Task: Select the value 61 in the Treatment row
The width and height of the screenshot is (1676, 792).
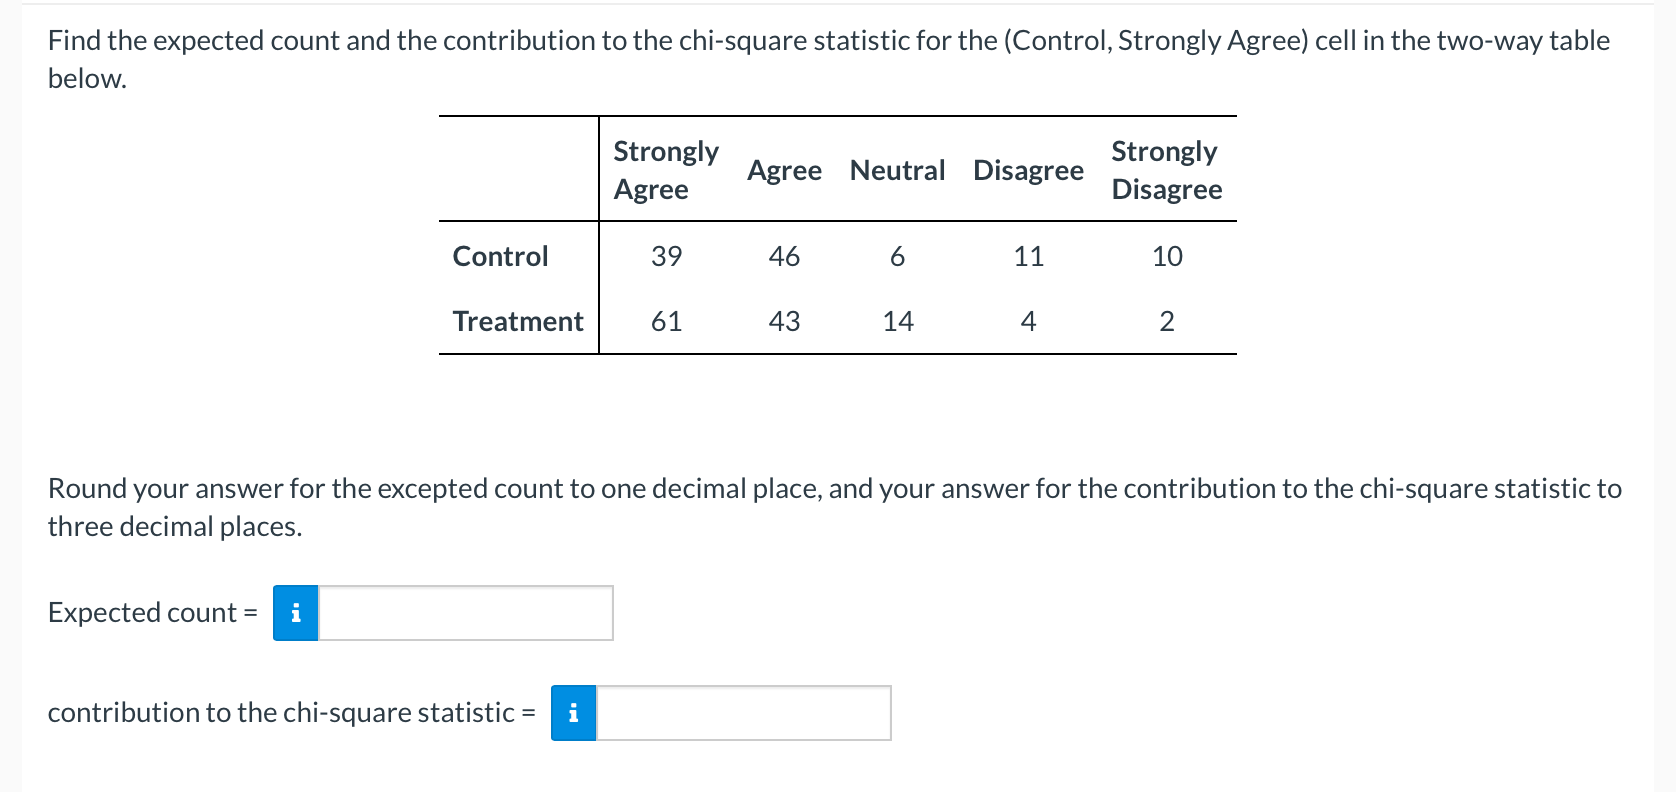Action: click(x=666, y=321)
